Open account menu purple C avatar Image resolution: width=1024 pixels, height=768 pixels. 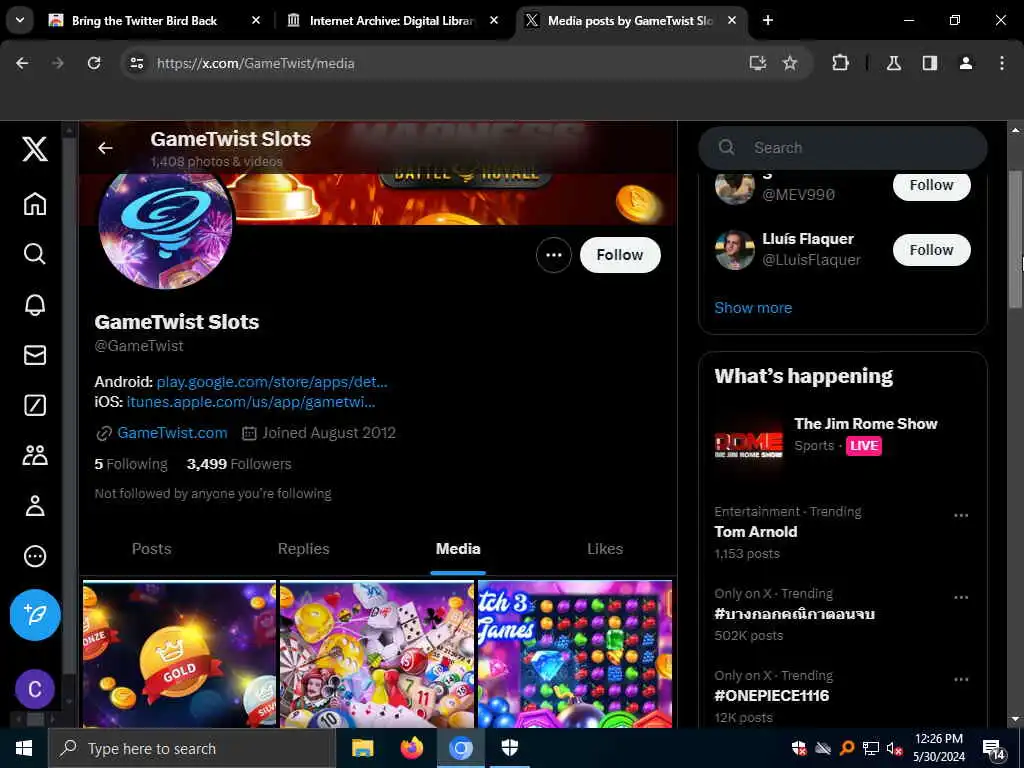(x=35, y=689)
